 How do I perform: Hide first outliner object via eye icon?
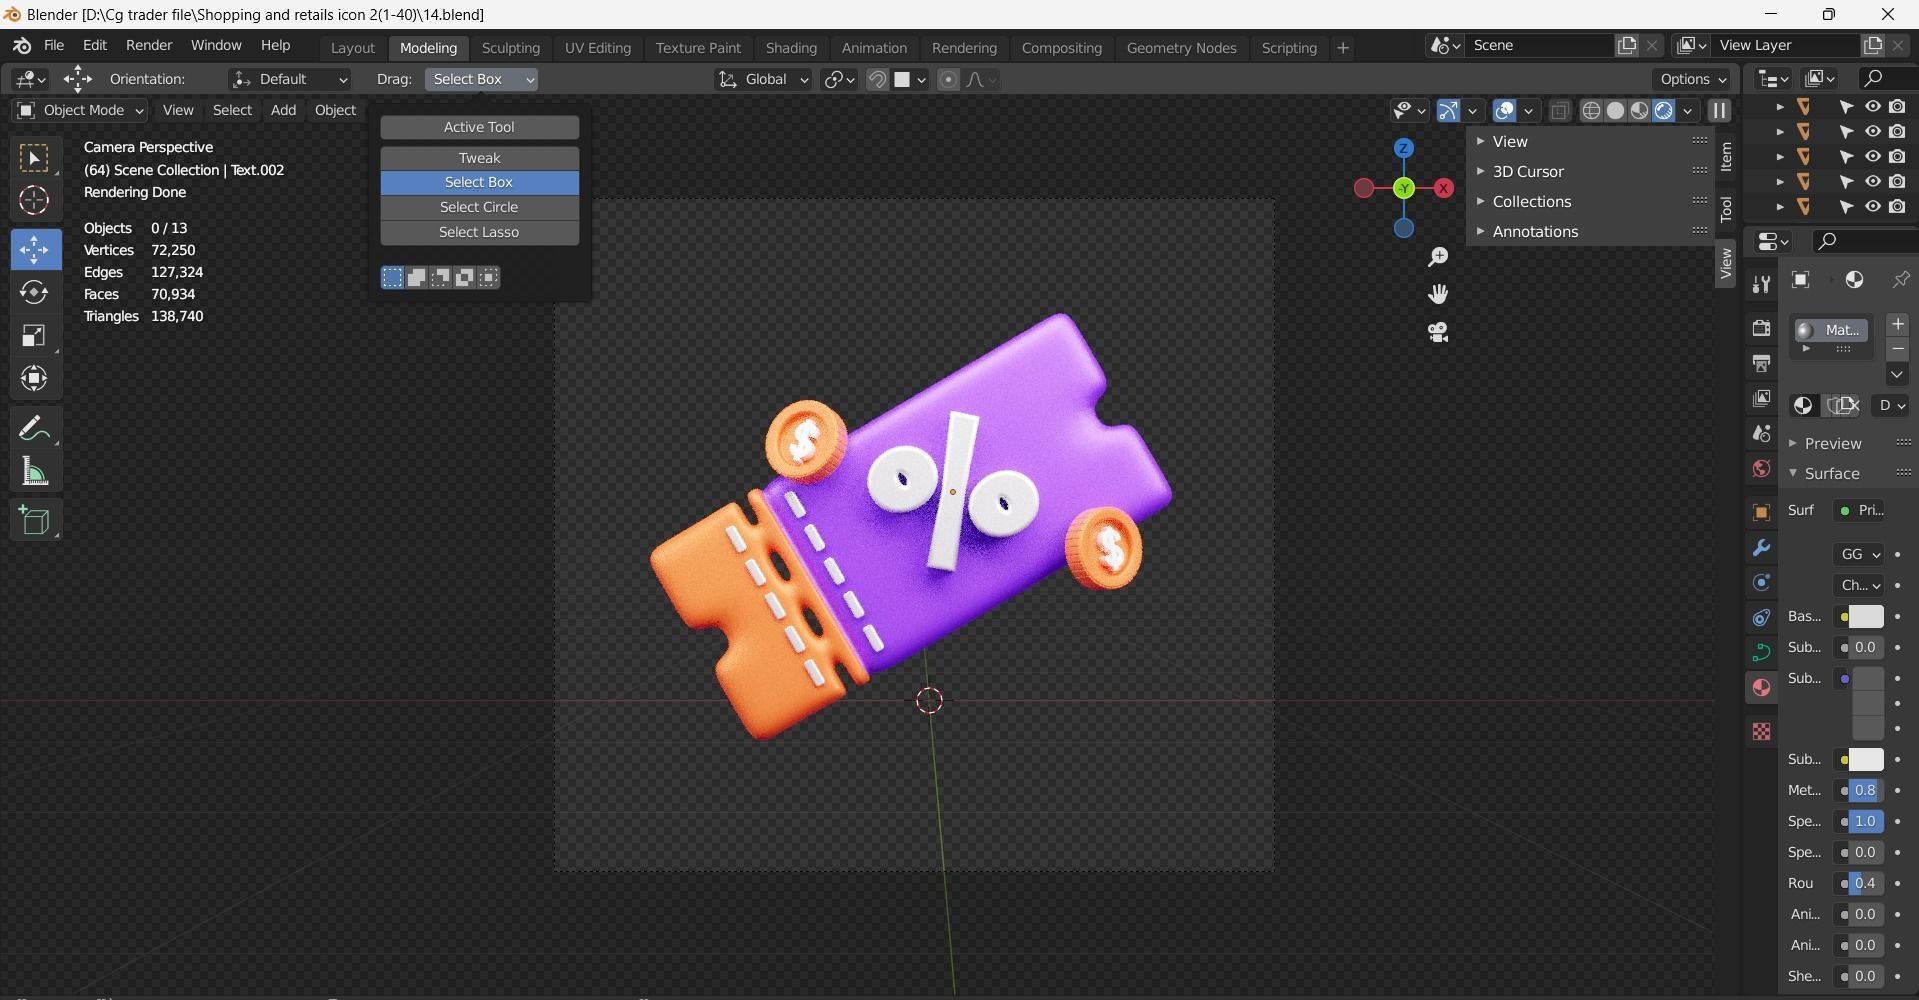1872,107
